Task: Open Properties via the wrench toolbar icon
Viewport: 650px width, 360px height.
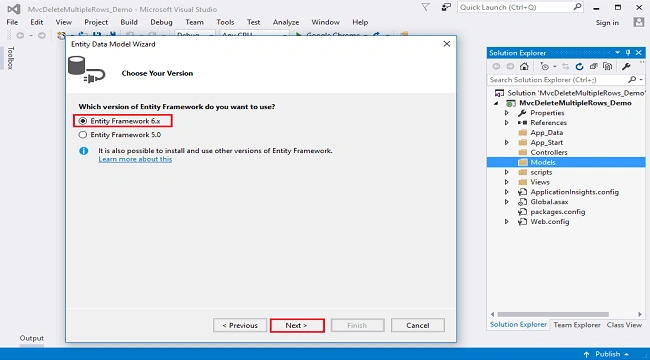Action: pyautogui.click(x=626, y=66)
